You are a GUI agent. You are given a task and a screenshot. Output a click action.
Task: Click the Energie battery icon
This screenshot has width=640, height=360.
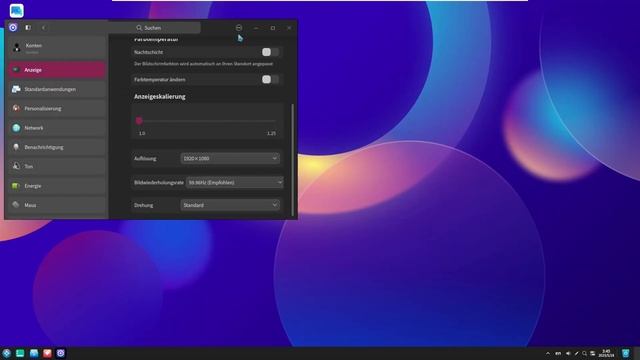16,186
